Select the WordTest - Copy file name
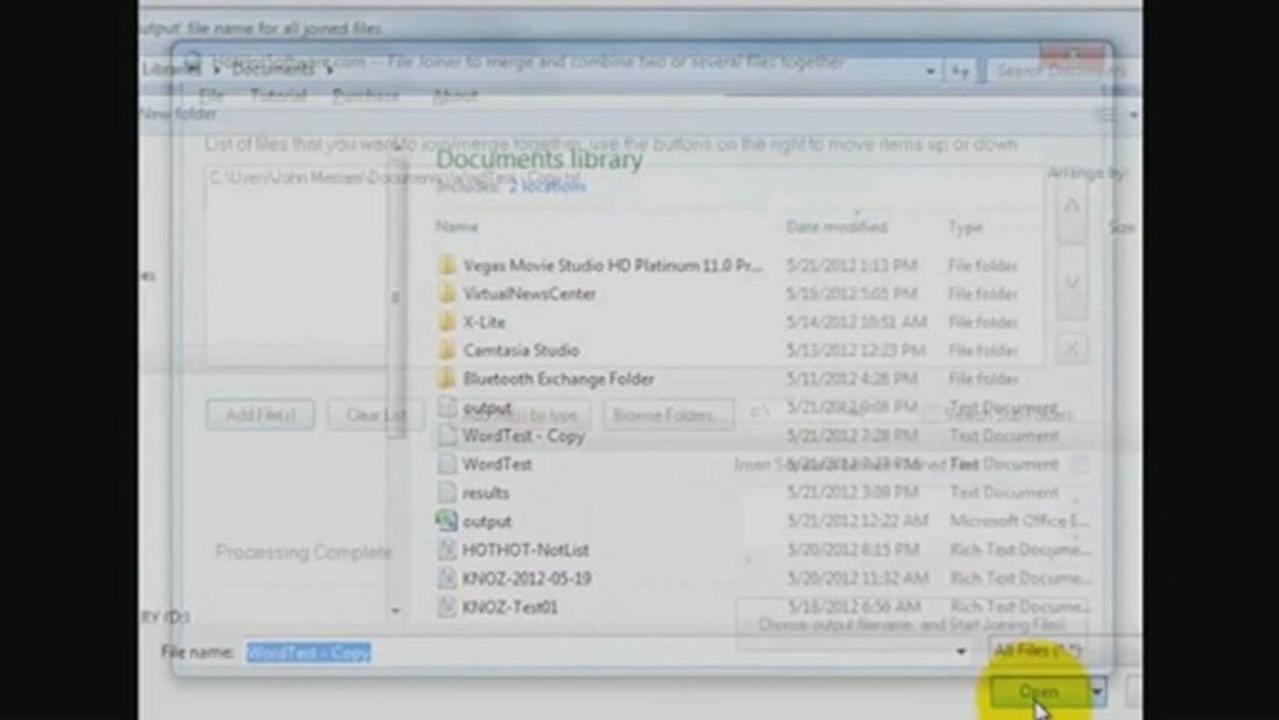Viewport: 1279px width, 720px height. (523, 436)
